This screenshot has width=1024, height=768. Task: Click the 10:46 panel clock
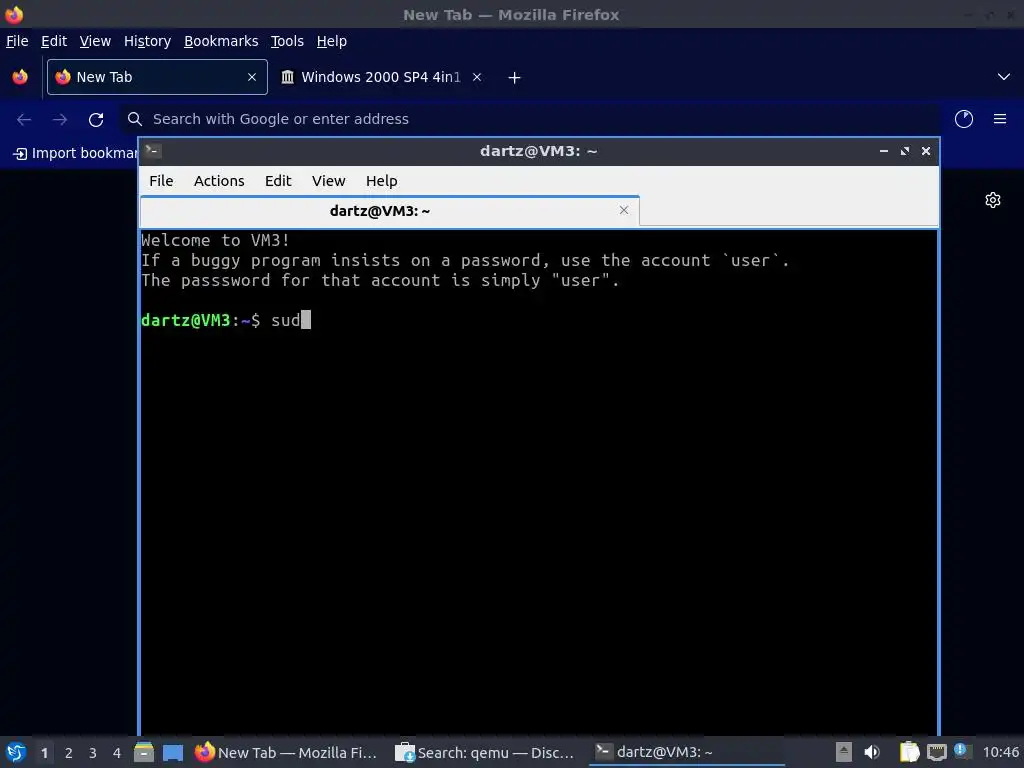coord(1000,753)
